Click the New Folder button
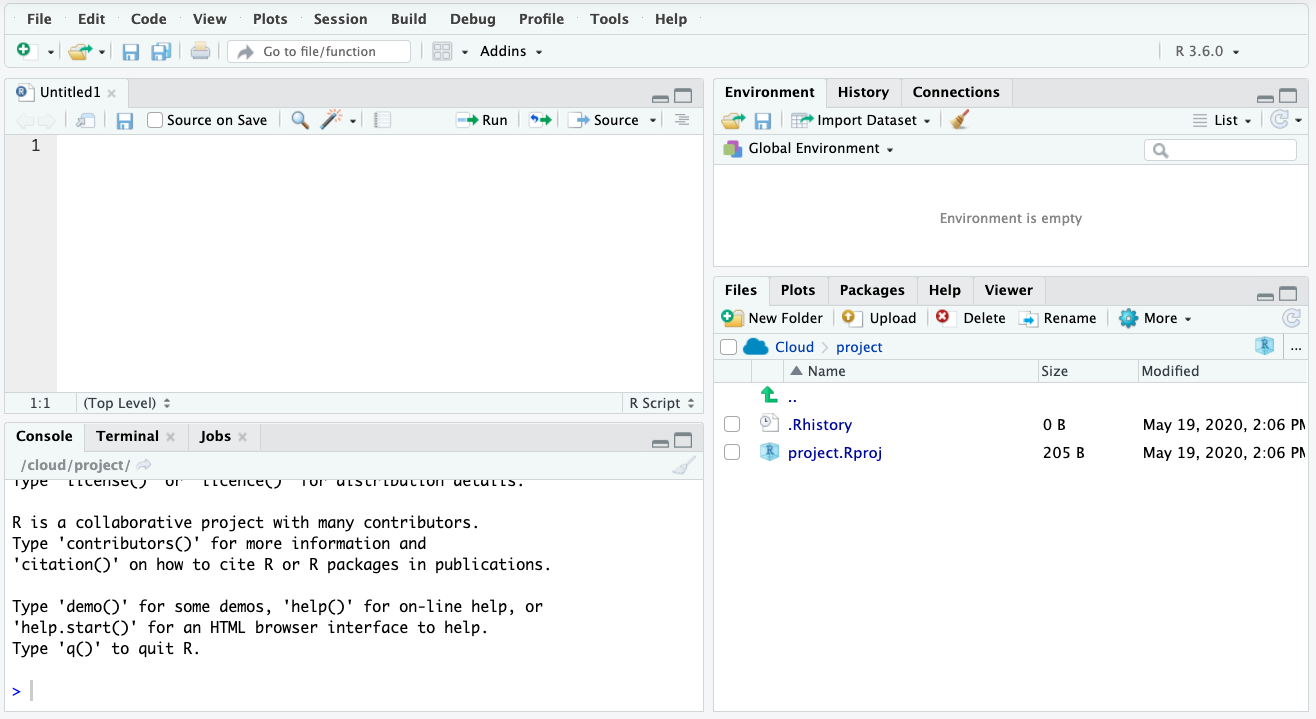 click(x=773, y=318)
